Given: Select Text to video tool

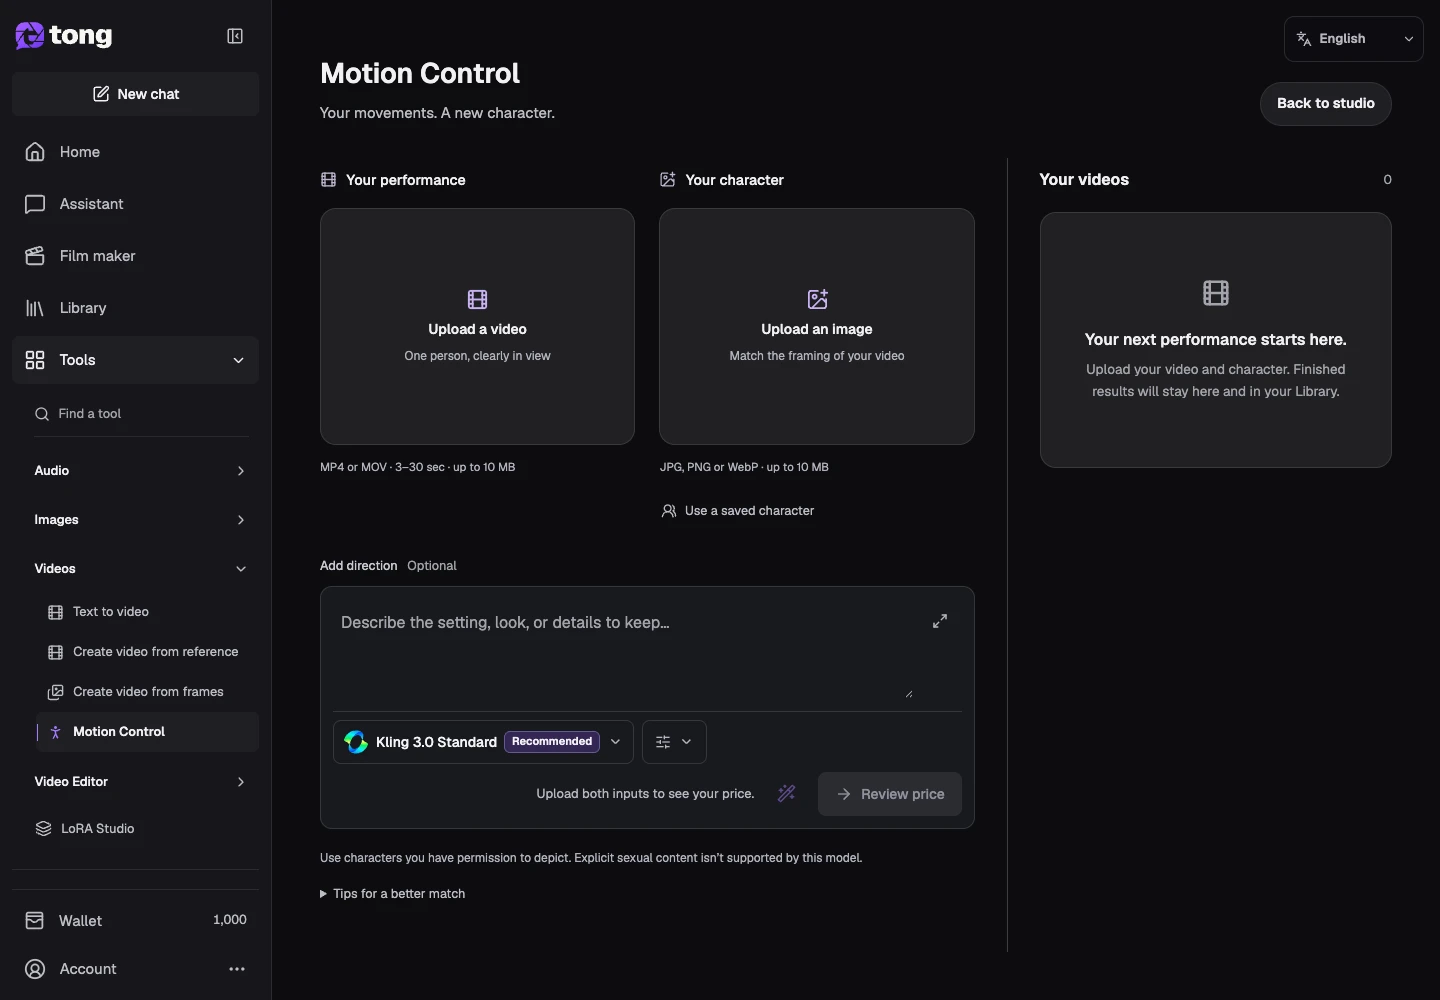Looking at the screenshot, I should [x=147, y=612].
